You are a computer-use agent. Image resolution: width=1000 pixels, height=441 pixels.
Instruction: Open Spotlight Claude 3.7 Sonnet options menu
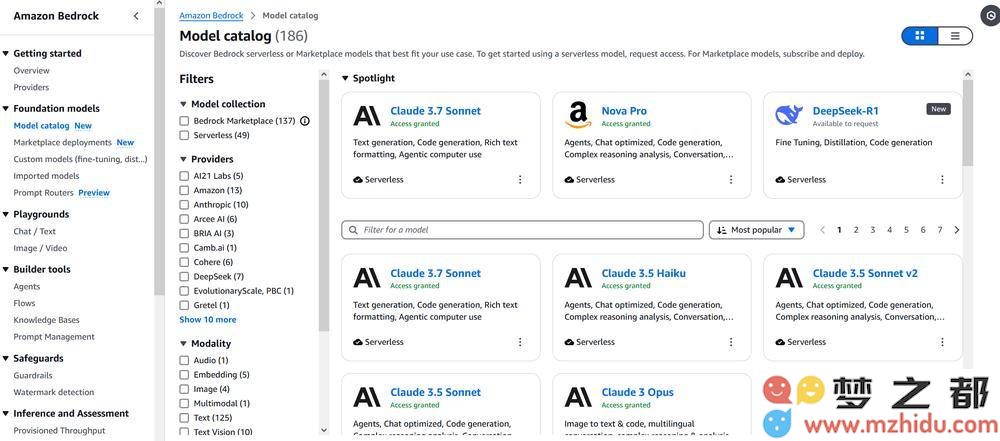coord(520,180)
